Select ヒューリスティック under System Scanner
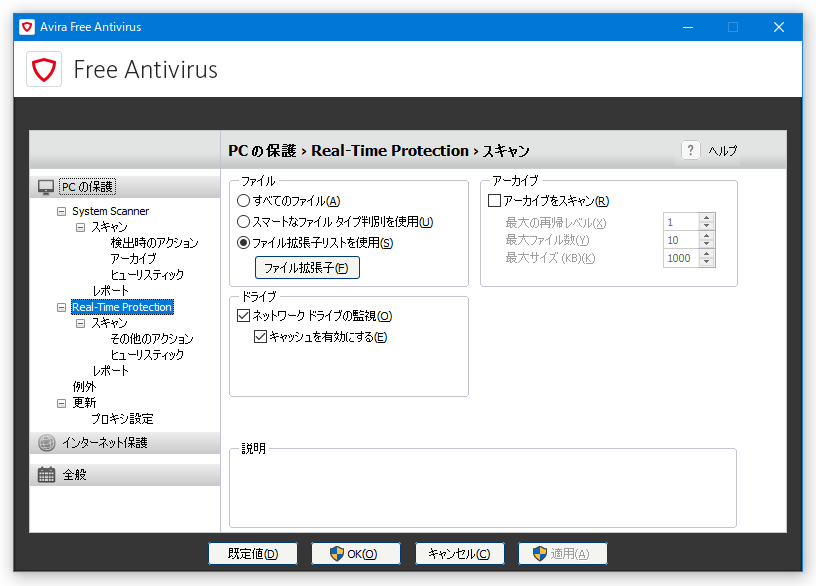Image resolution: width=816 pixels, height=586 pixels. [x=147, y=275]
